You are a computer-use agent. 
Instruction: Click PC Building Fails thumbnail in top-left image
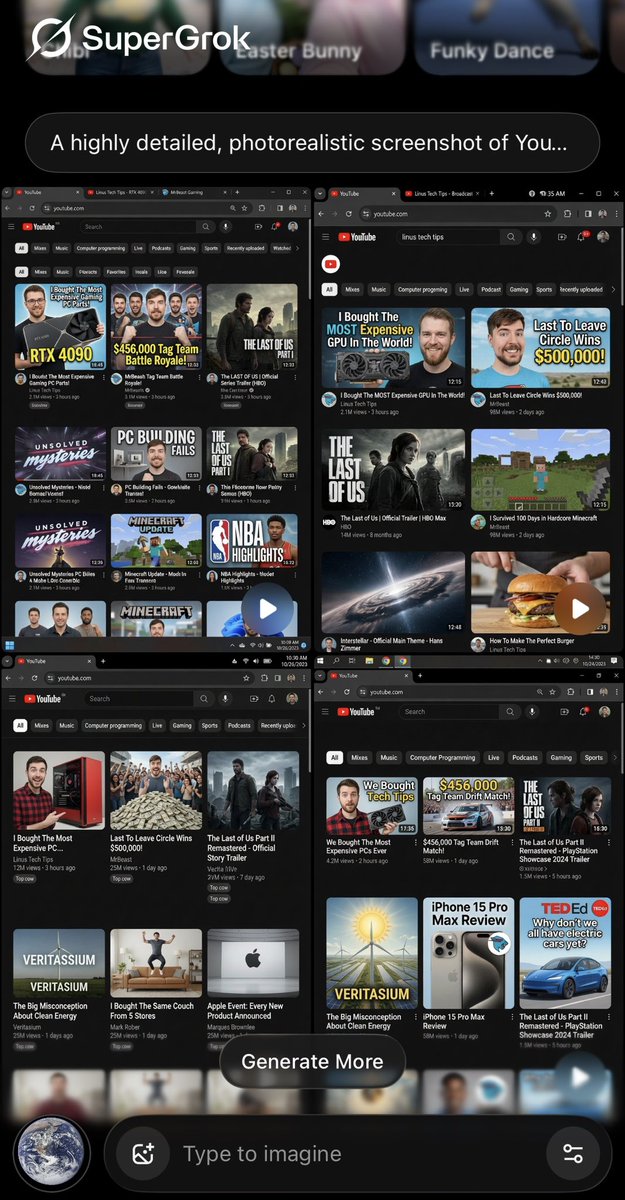click(x=156, y=453)
